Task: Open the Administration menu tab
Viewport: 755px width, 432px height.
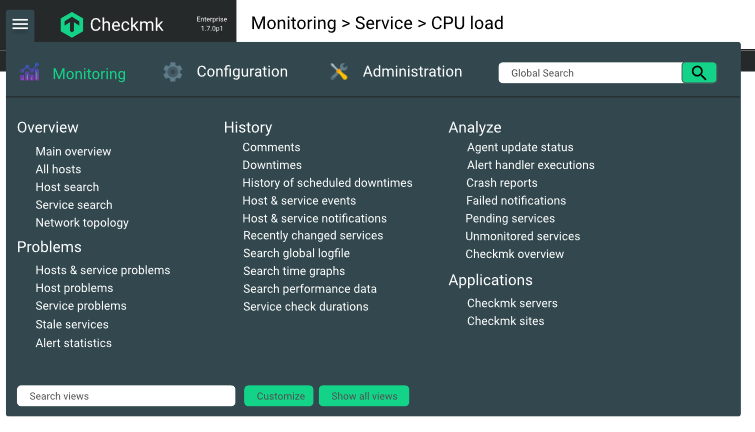Action: (412, 72)
